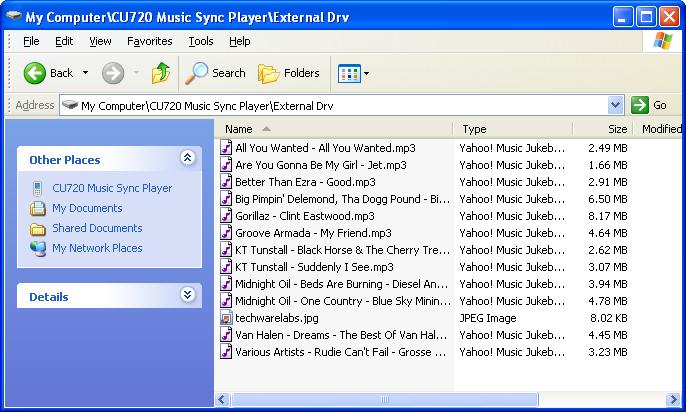Open the Back history dropdown arrow
The height and width of the screenshot is (412, 686).
click(x=86, y=73)
